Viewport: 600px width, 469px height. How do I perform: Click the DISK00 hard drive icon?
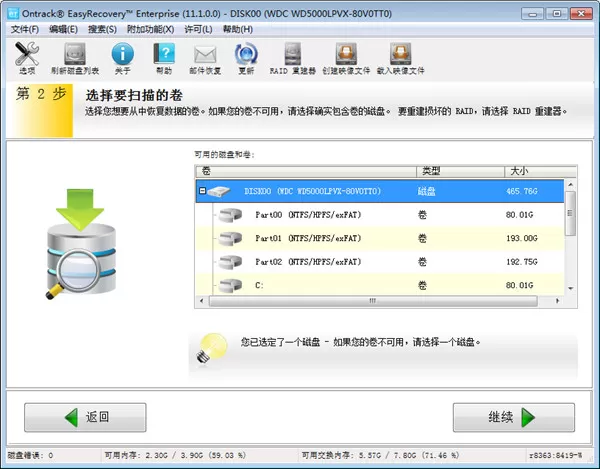[x=218, y=191]
